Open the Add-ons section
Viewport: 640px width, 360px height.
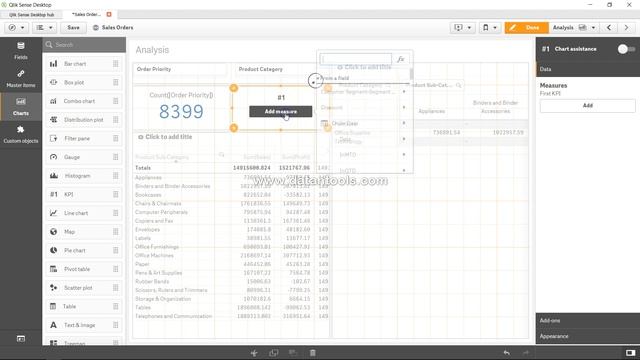click(x=588, y=320)
